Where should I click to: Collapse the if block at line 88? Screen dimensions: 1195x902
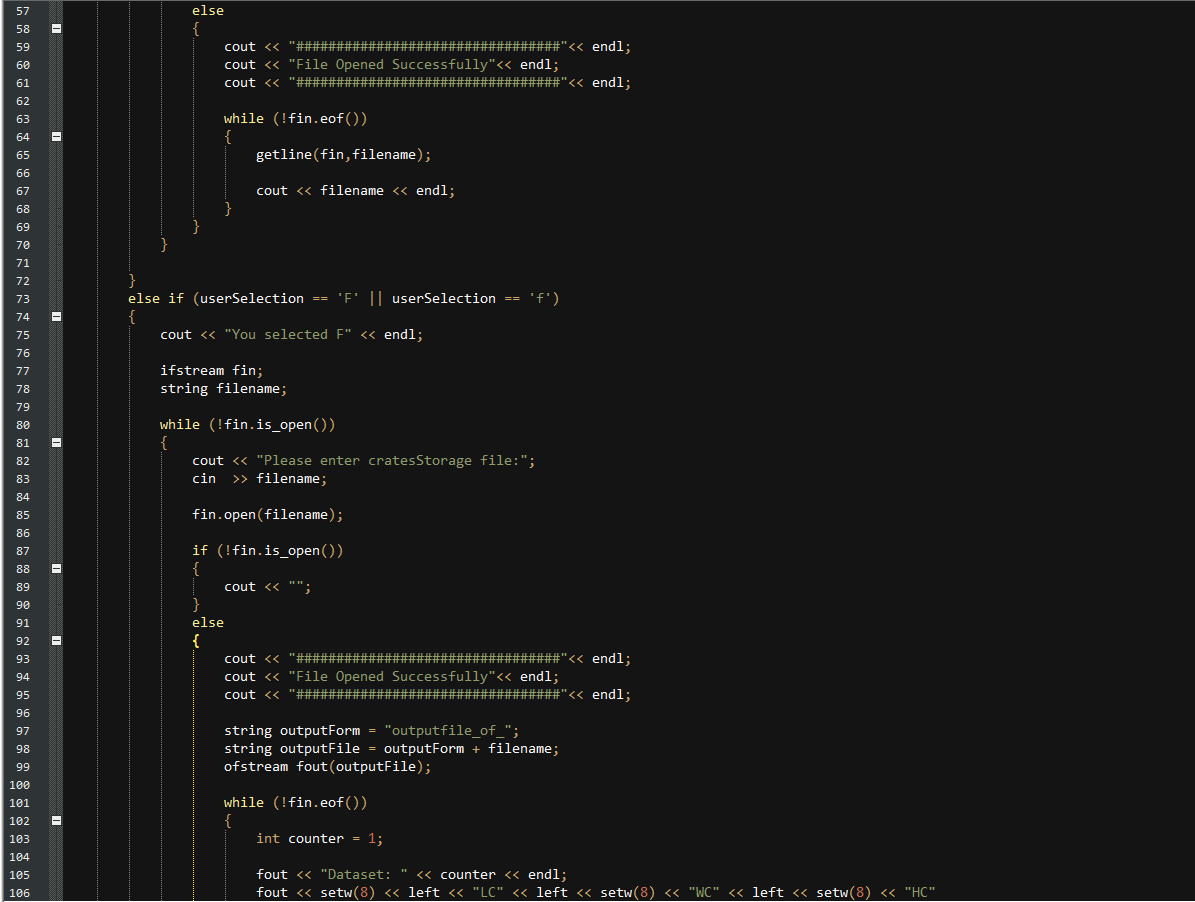pos(56,568)
